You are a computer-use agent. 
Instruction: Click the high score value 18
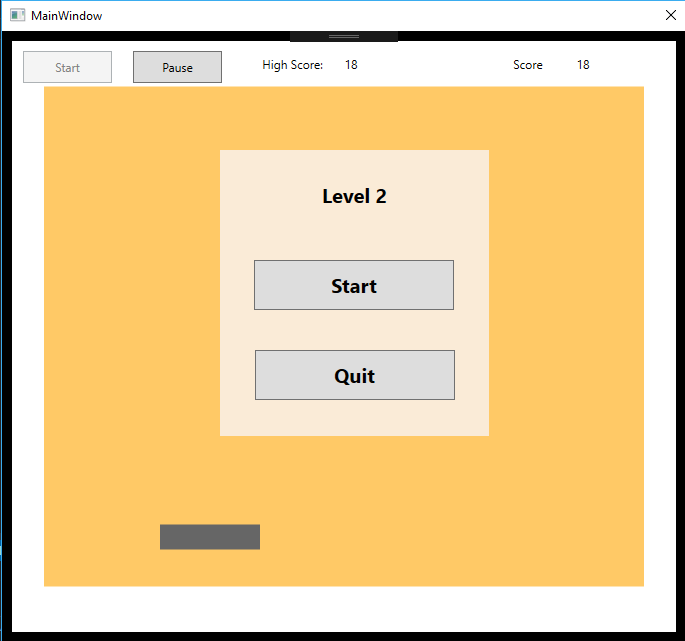pos(351,65)
